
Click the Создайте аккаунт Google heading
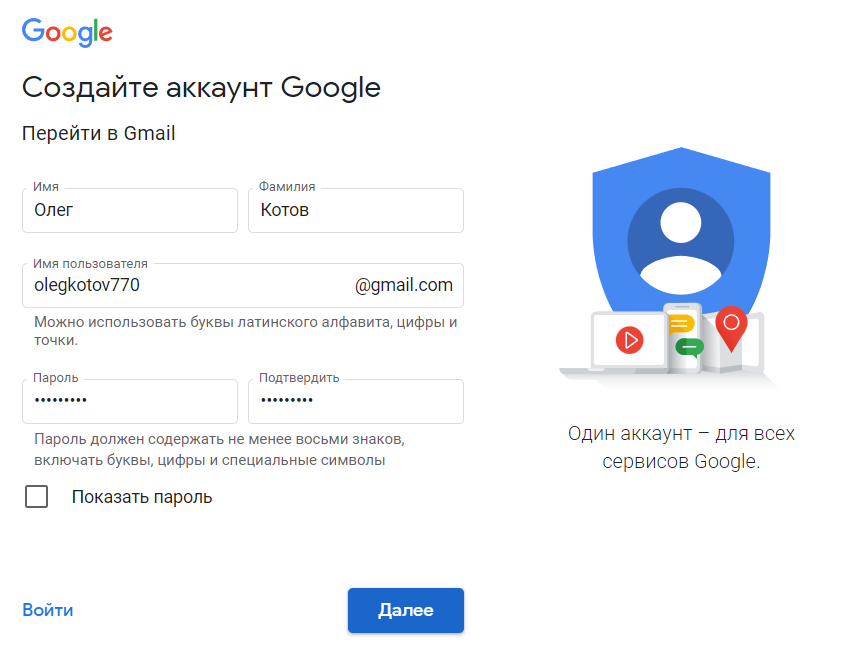click(x=201, y=87)
